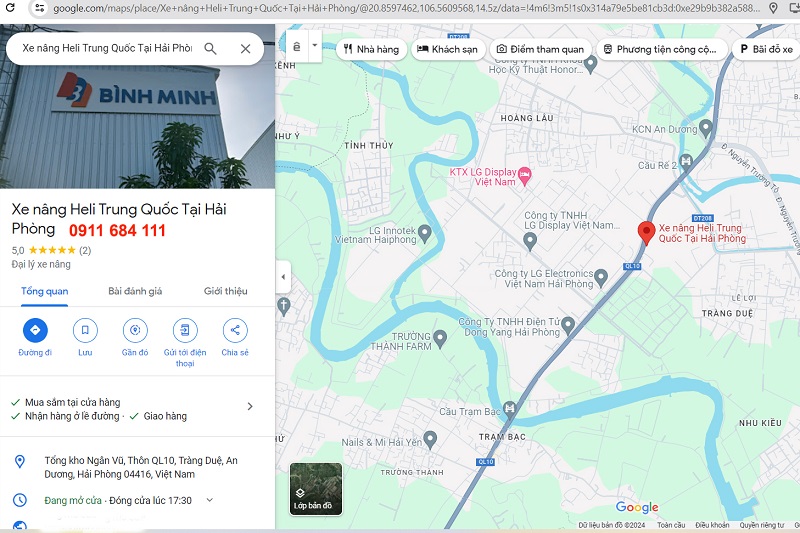Toggle the Lớp bản đồ layers view
The image size is (800, 533).
point(316,489)
